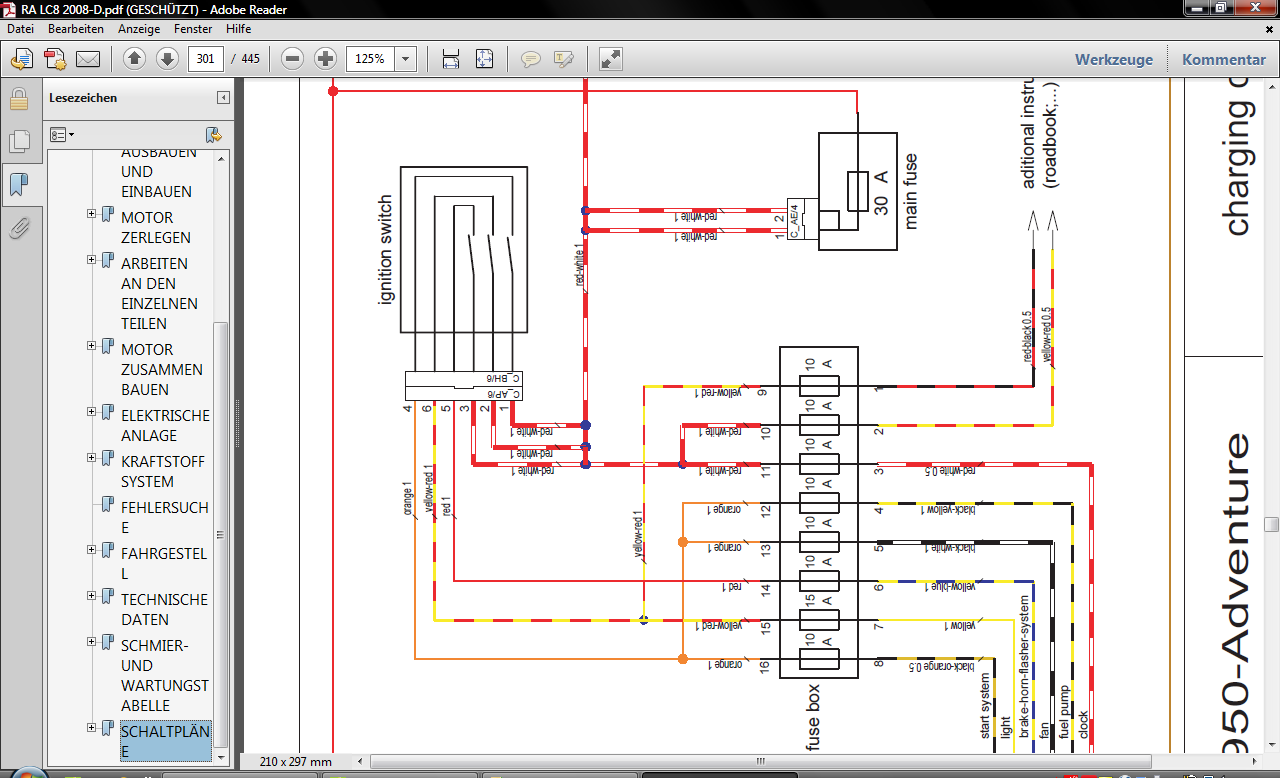Open the Anzeige menu
Image resolution: width=1280 pixels, height=778 pixels.
click(x=138, y=29)
